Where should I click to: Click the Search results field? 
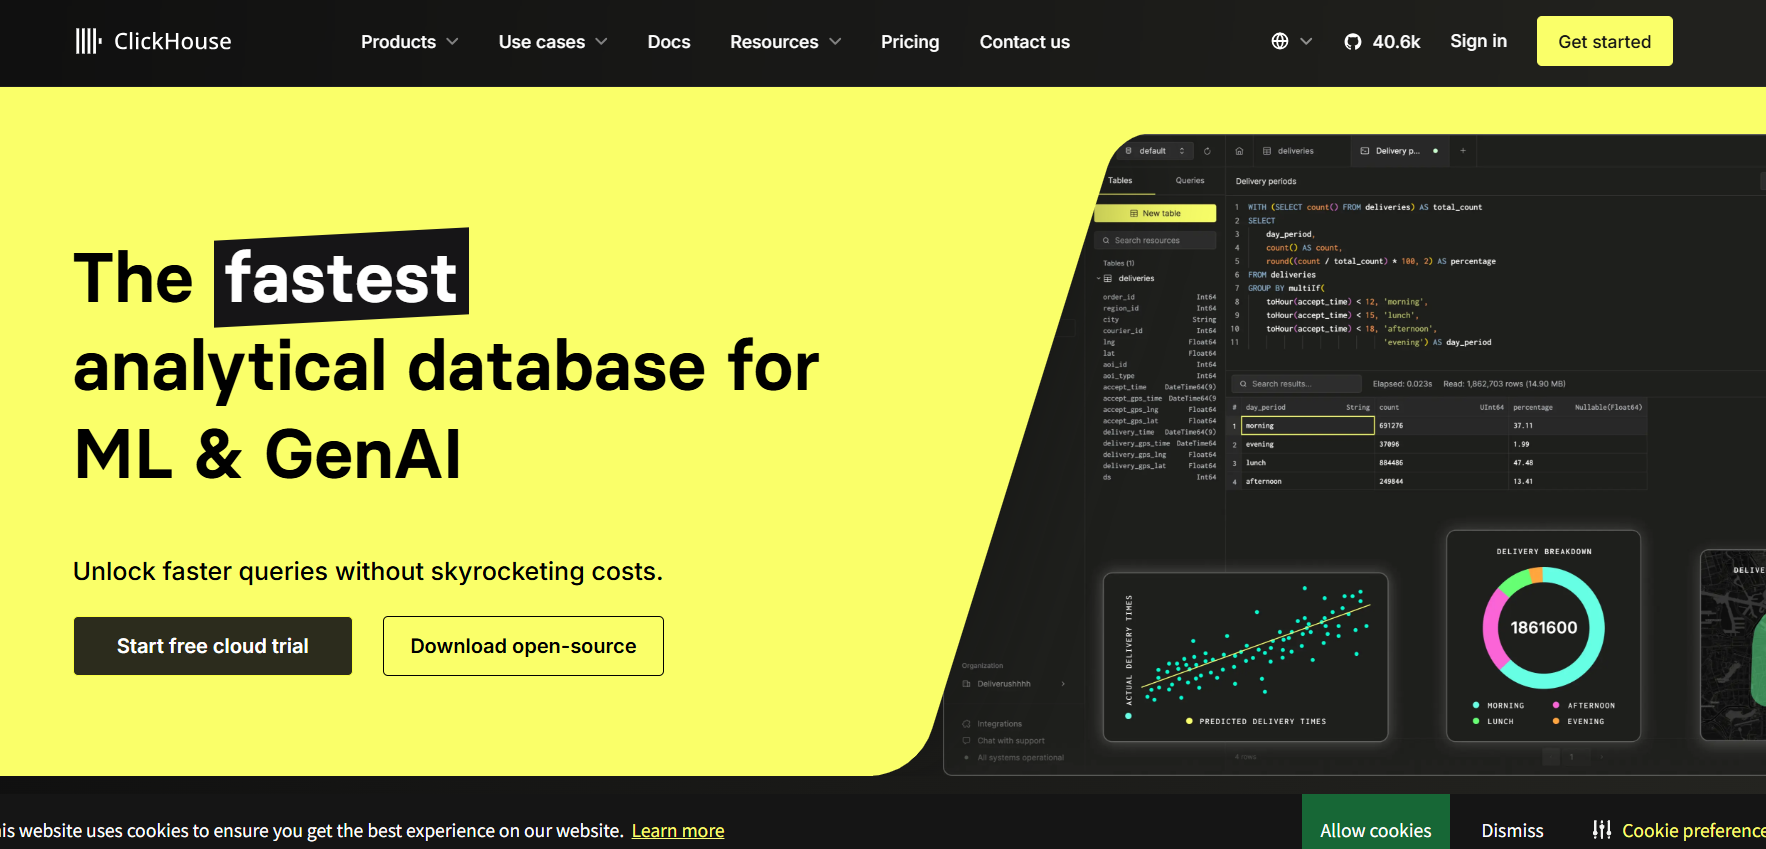pyautogui.click(x=1297, y=384)
